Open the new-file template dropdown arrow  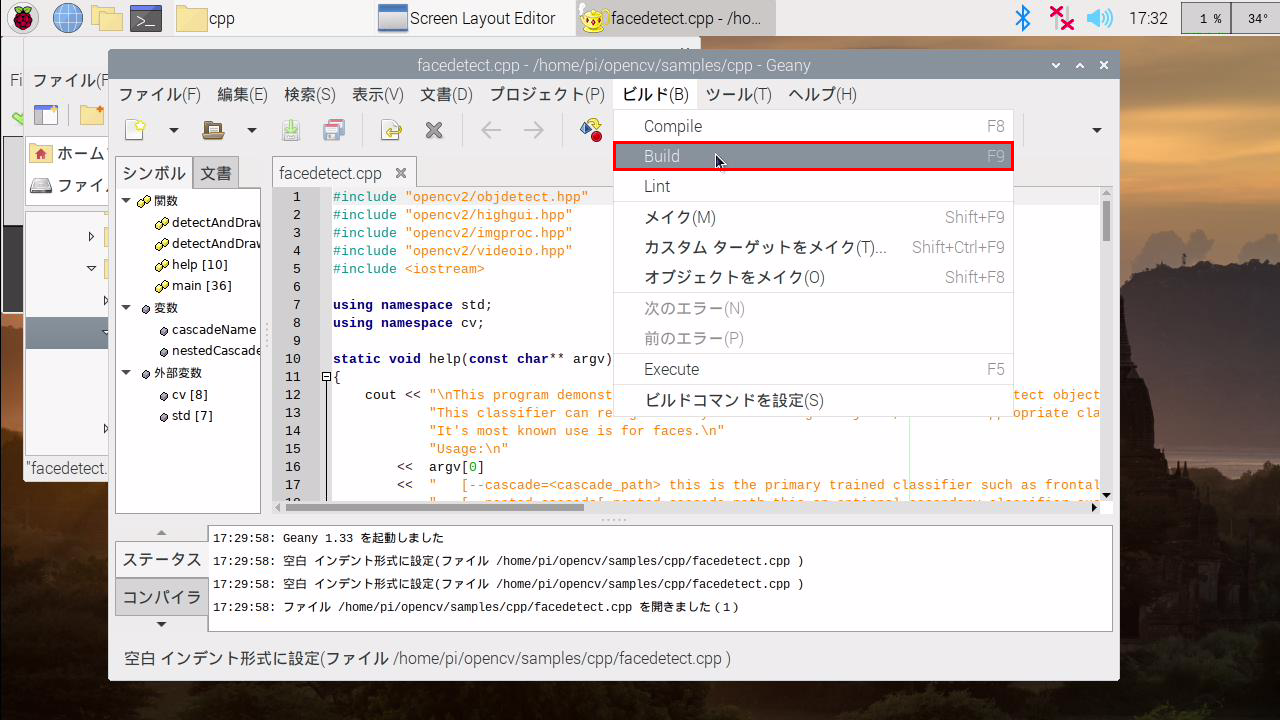tap(173, 130)
